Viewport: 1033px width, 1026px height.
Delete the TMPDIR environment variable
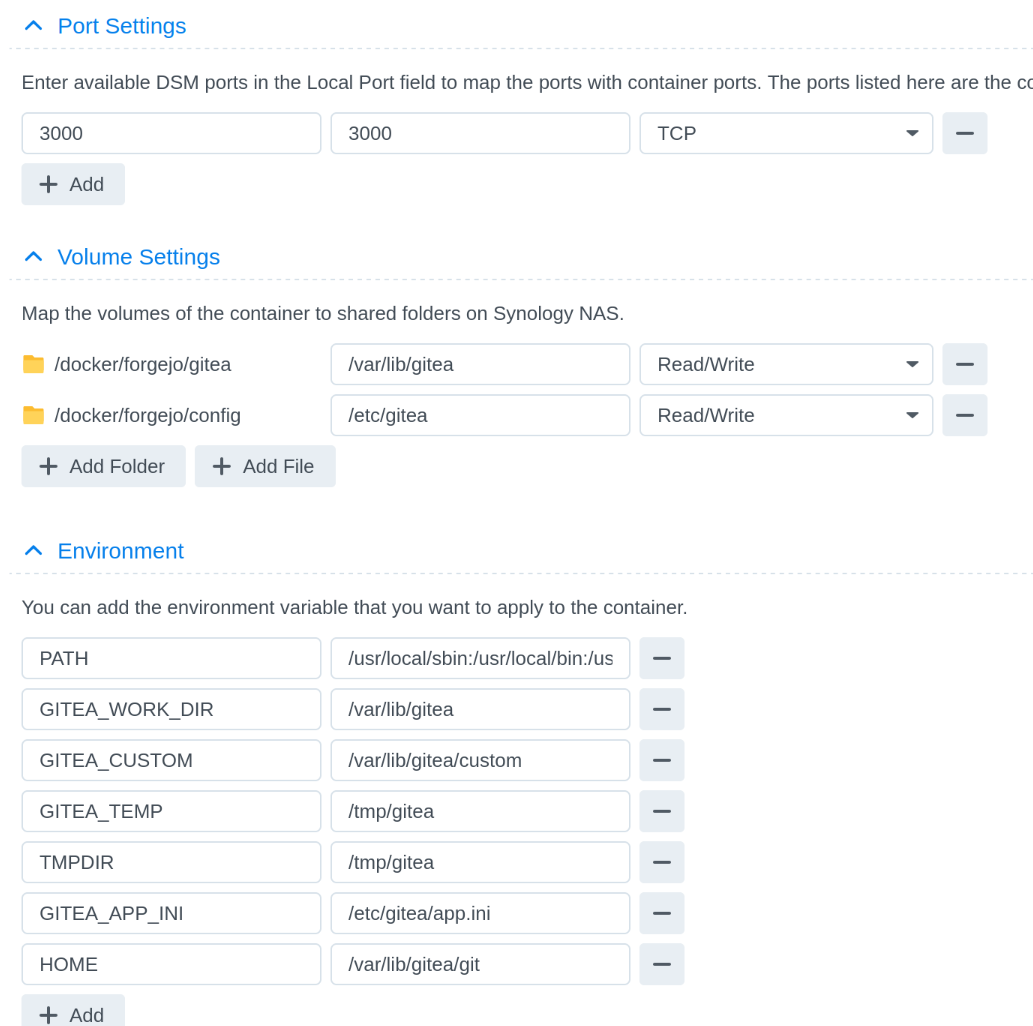[661, 862]
